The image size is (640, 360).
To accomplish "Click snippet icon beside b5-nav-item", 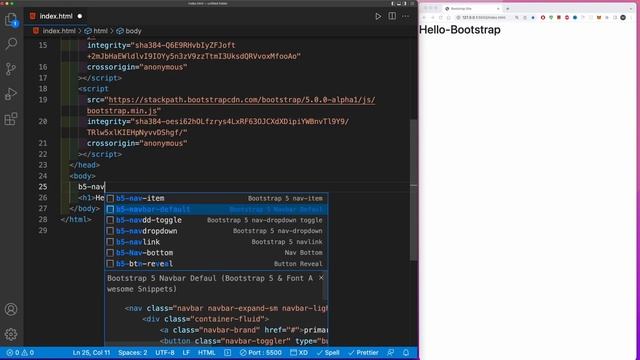I will coord(110,198).
